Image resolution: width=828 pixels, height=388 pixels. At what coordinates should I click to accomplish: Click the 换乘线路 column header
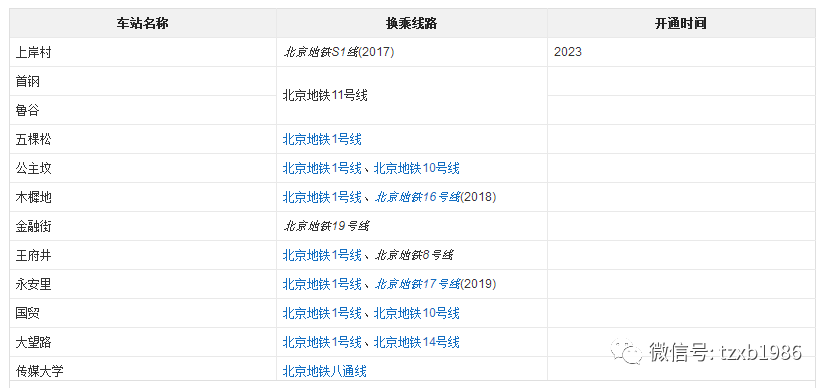[x=412, y=24]
